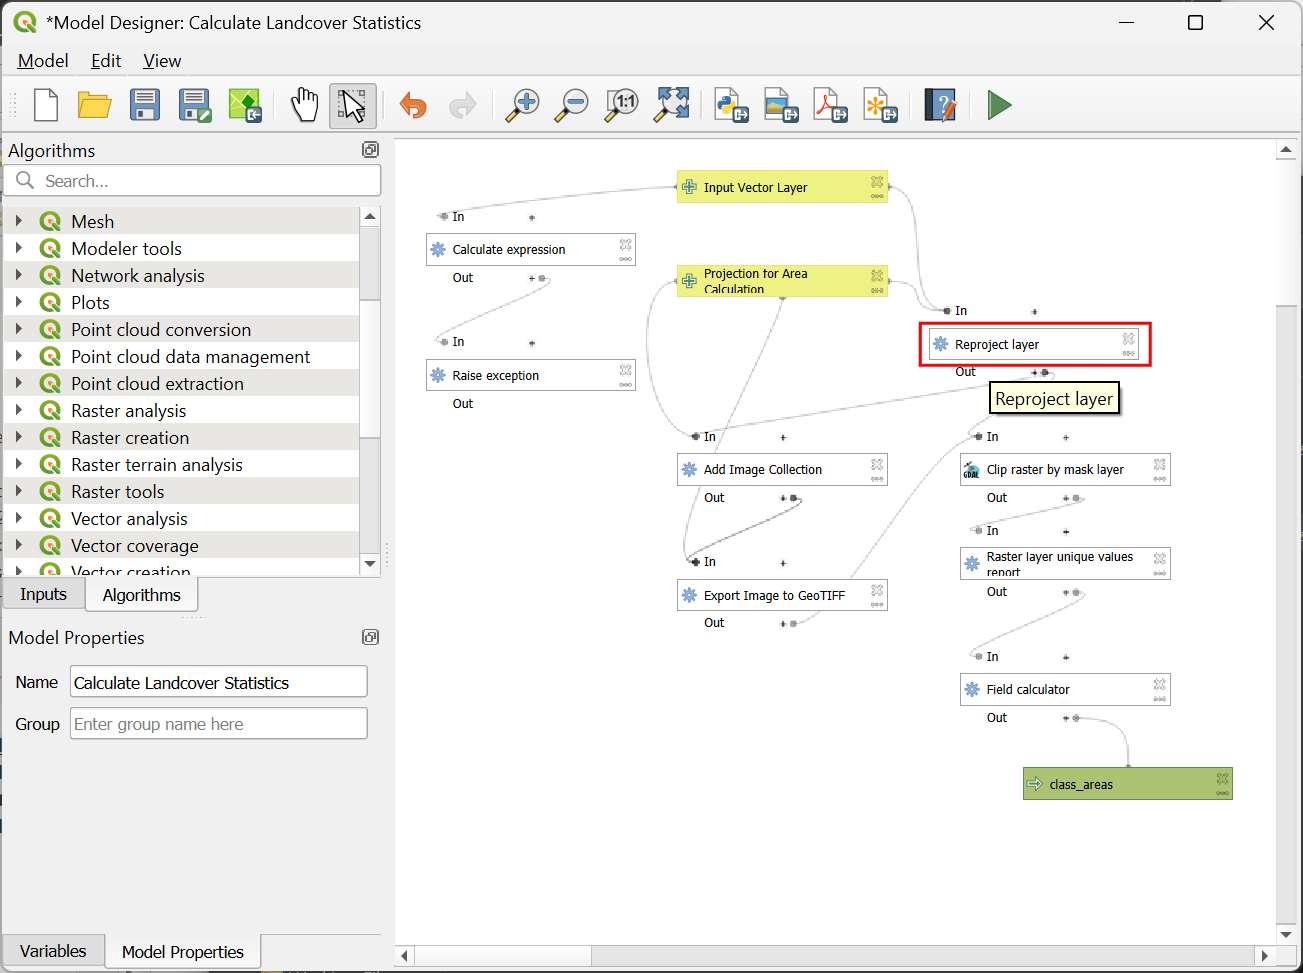Open an existing model with folder icon

(95, 105)
